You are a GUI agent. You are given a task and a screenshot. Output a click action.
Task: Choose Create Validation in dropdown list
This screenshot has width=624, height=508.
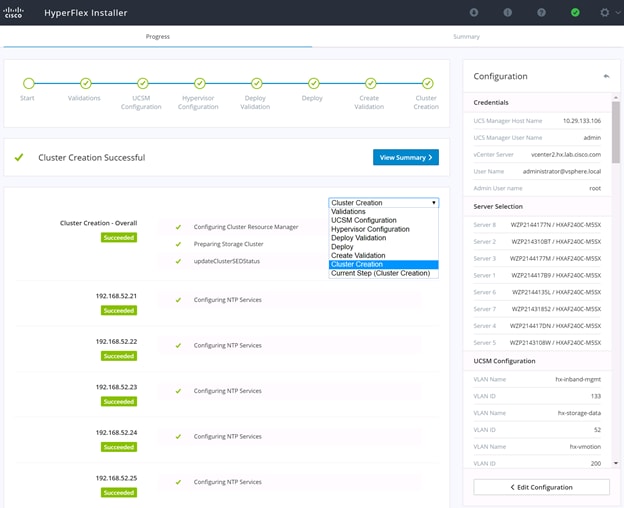pos(384,255)
